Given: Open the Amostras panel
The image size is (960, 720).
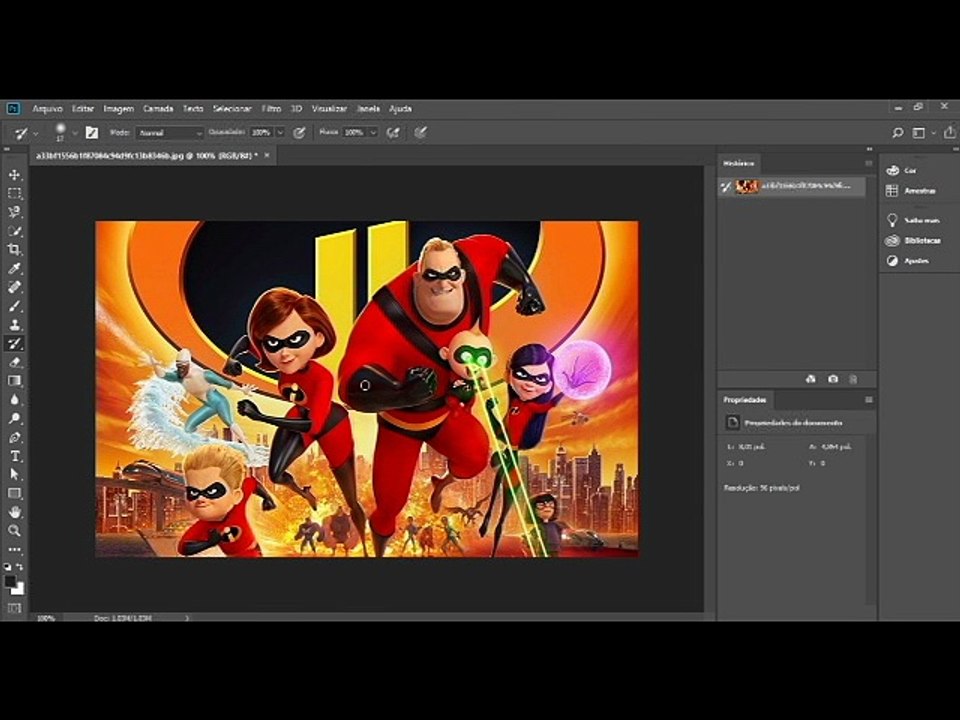Looking at the screenshot, I should point(911,191).
